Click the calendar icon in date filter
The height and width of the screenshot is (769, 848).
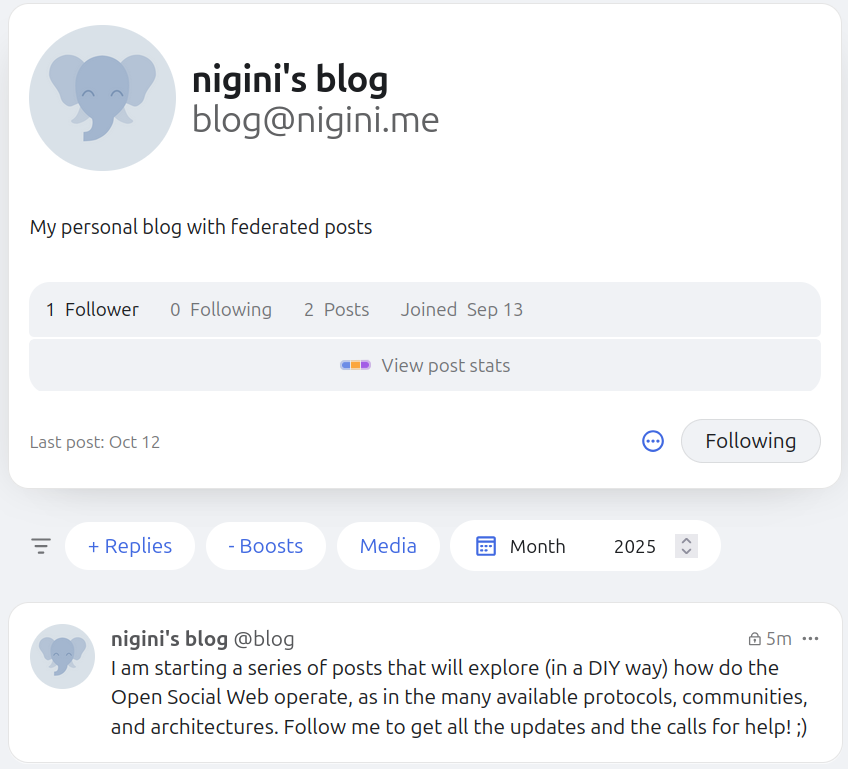486,546
